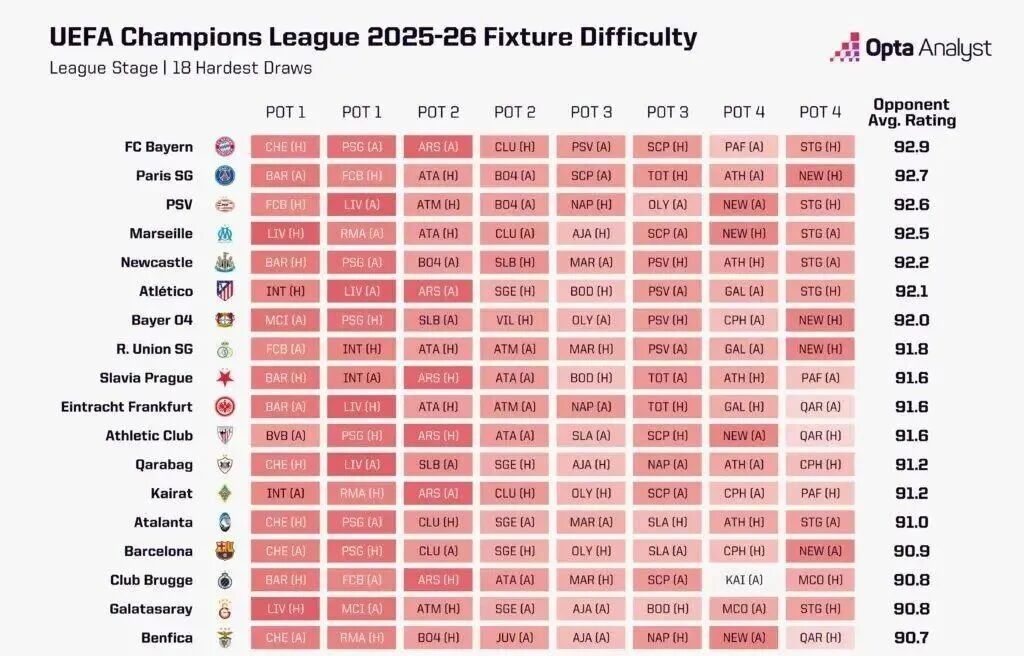
Task: Select the Atlético crest icon
Action: [x=224, y=291]
